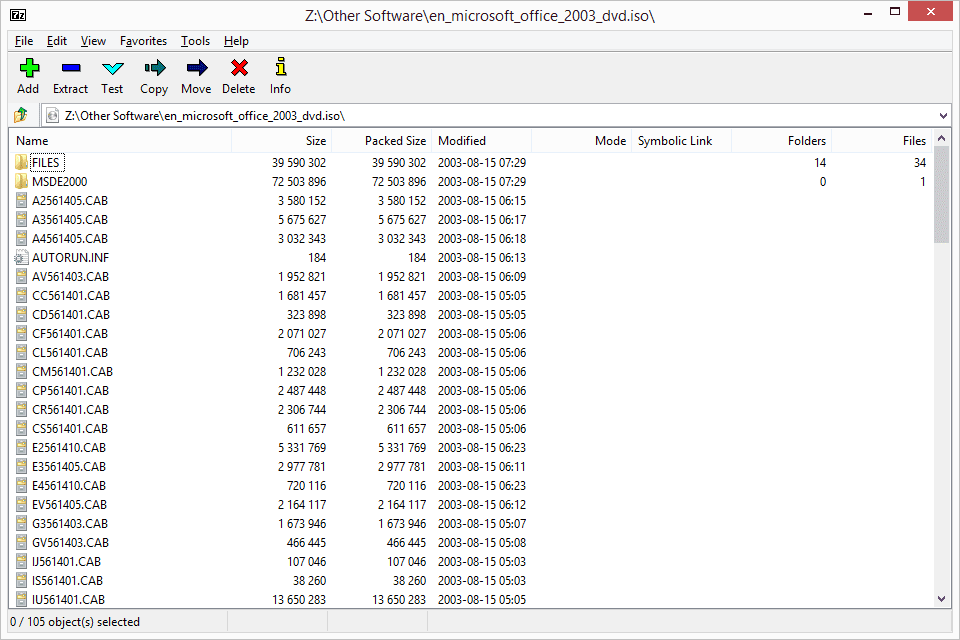Sort by the Modified column header
The height and width of the screenshot is (640, 960).
(481, 141)
